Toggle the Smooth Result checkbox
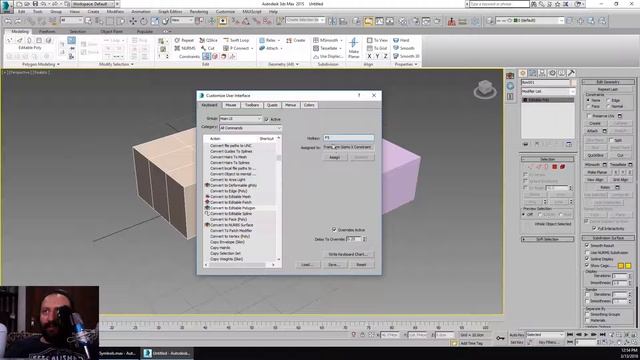This screenshot has width=640, height=360. pyautogui.click(x=587, y=245)
